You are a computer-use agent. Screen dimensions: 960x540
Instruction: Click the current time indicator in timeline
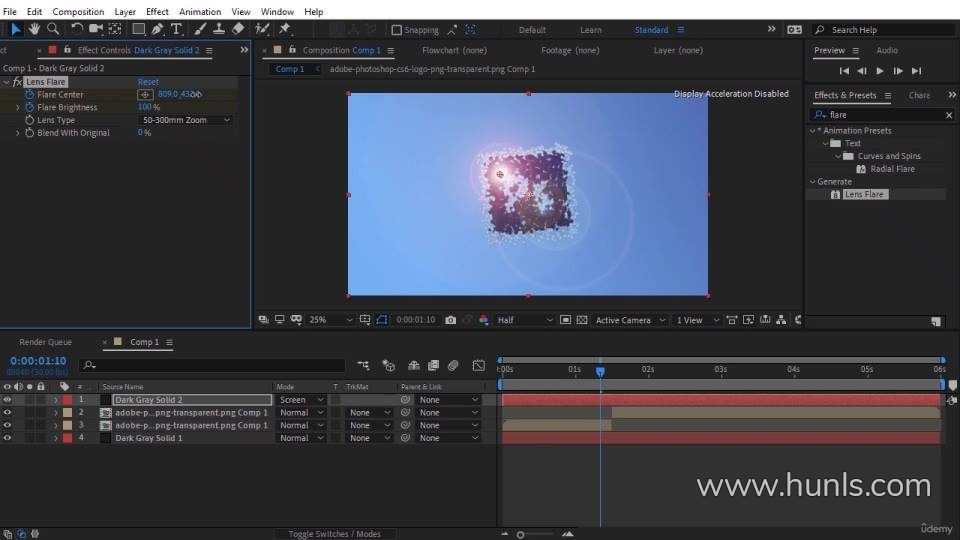point(600,371)
